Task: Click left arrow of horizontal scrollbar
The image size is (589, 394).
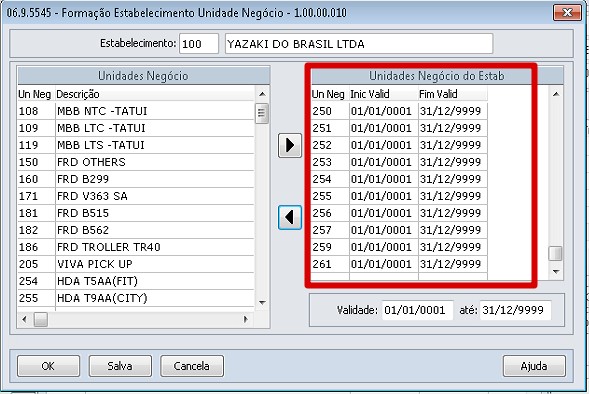Action: pyautogui.click(x=24, y=320)
